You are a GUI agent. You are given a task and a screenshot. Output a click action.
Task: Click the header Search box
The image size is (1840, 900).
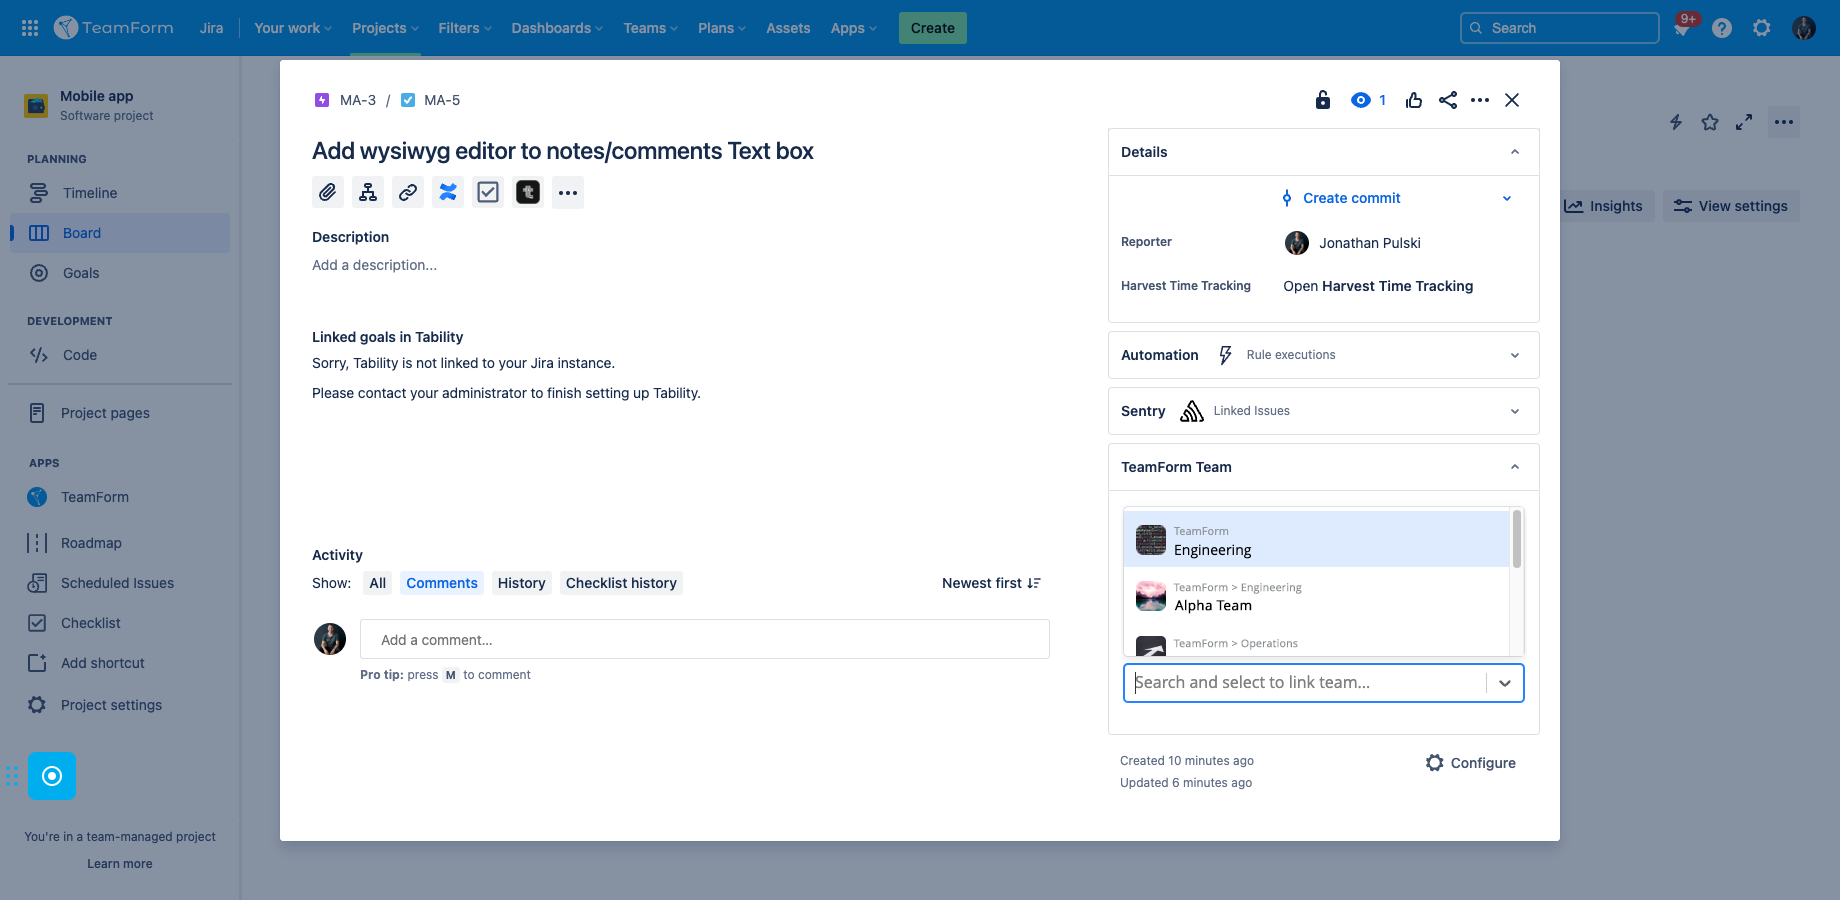click(x=1560, y=28)
